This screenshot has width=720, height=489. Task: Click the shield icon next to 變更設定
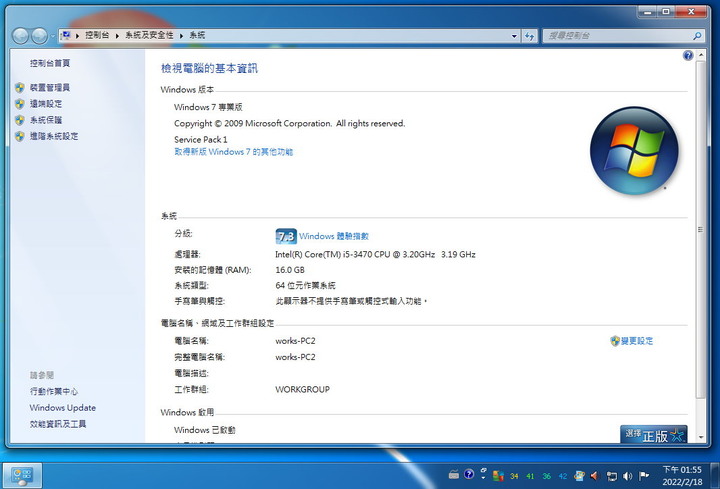click(615, 341)
